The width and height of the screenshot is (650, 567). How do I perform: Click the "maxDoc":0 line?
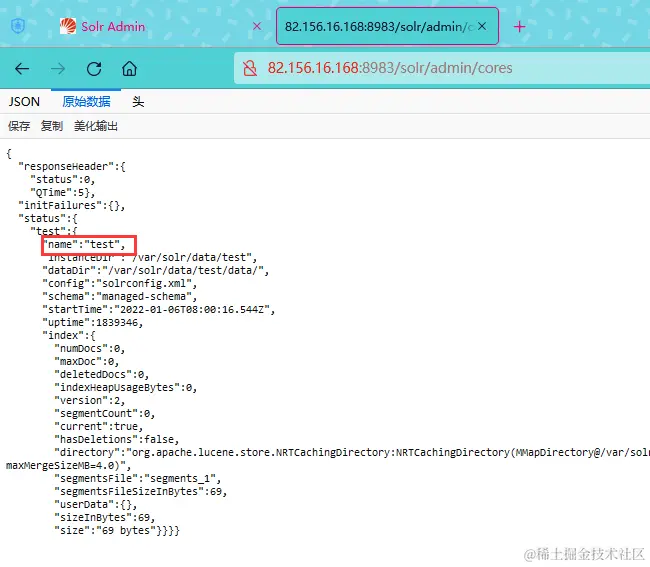(x=87, y=362)
